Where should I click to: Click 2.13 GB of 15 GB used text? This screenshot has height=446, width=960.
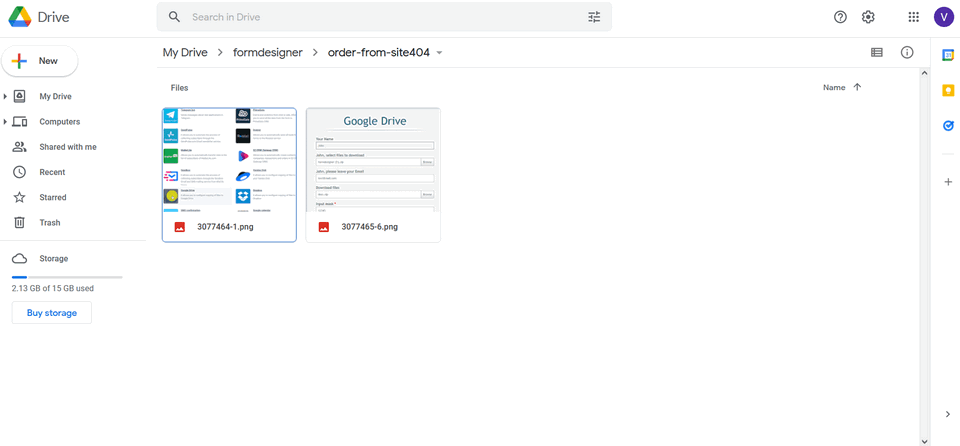53,288
